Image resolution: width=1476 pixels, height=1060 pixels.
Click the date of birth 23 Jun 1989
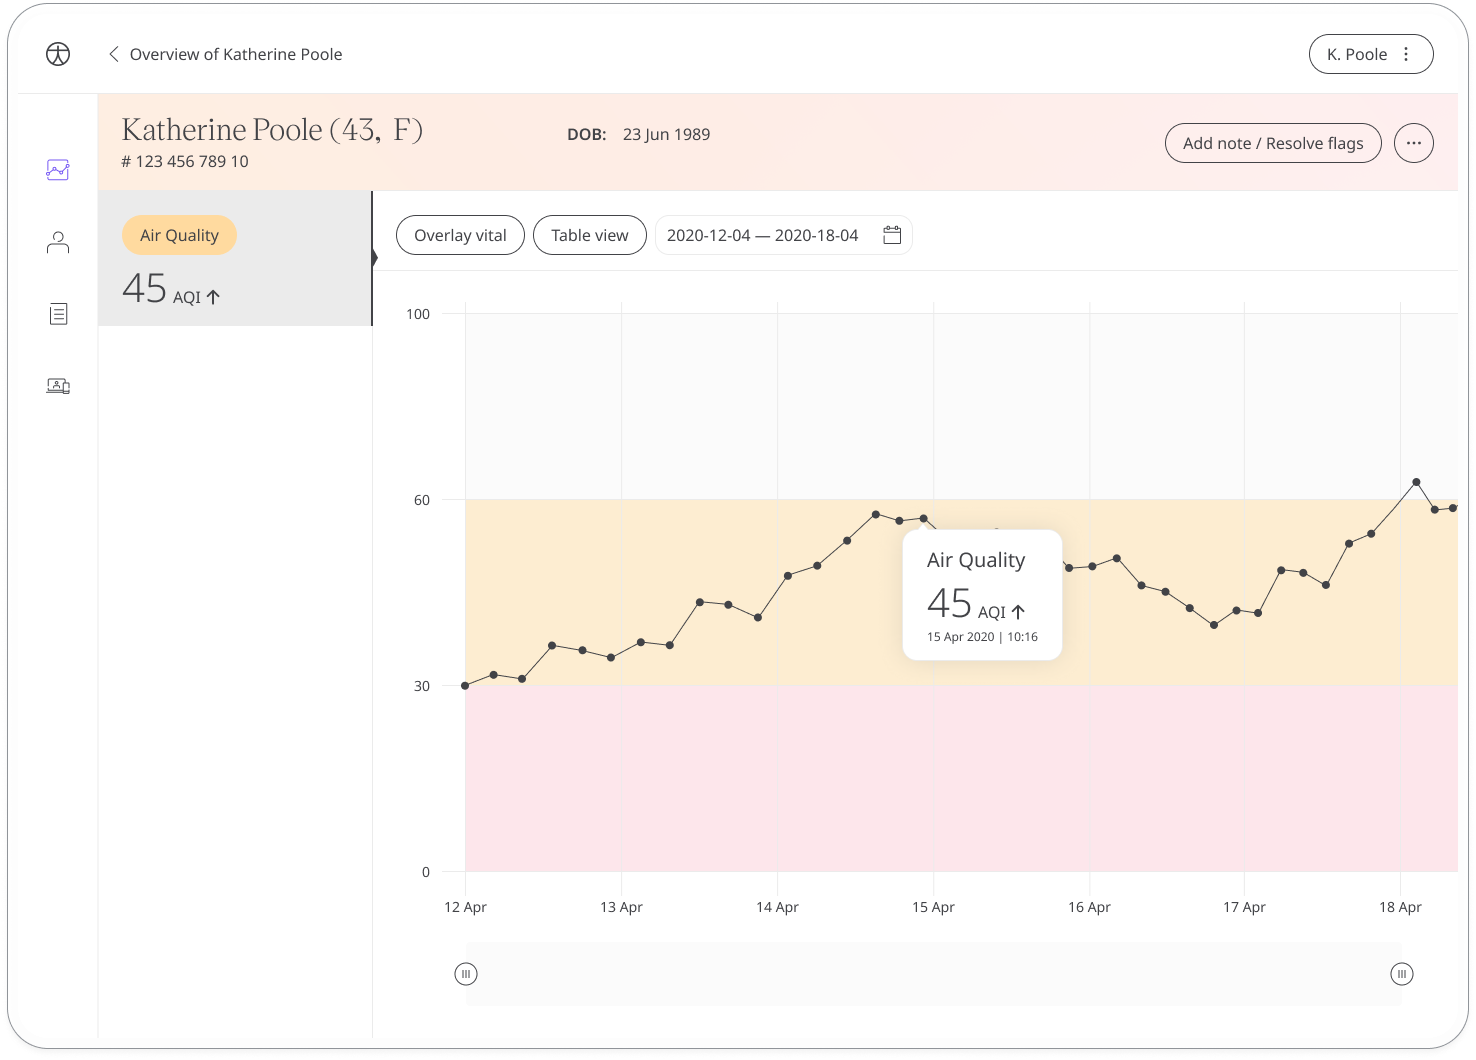click(666, 134)
